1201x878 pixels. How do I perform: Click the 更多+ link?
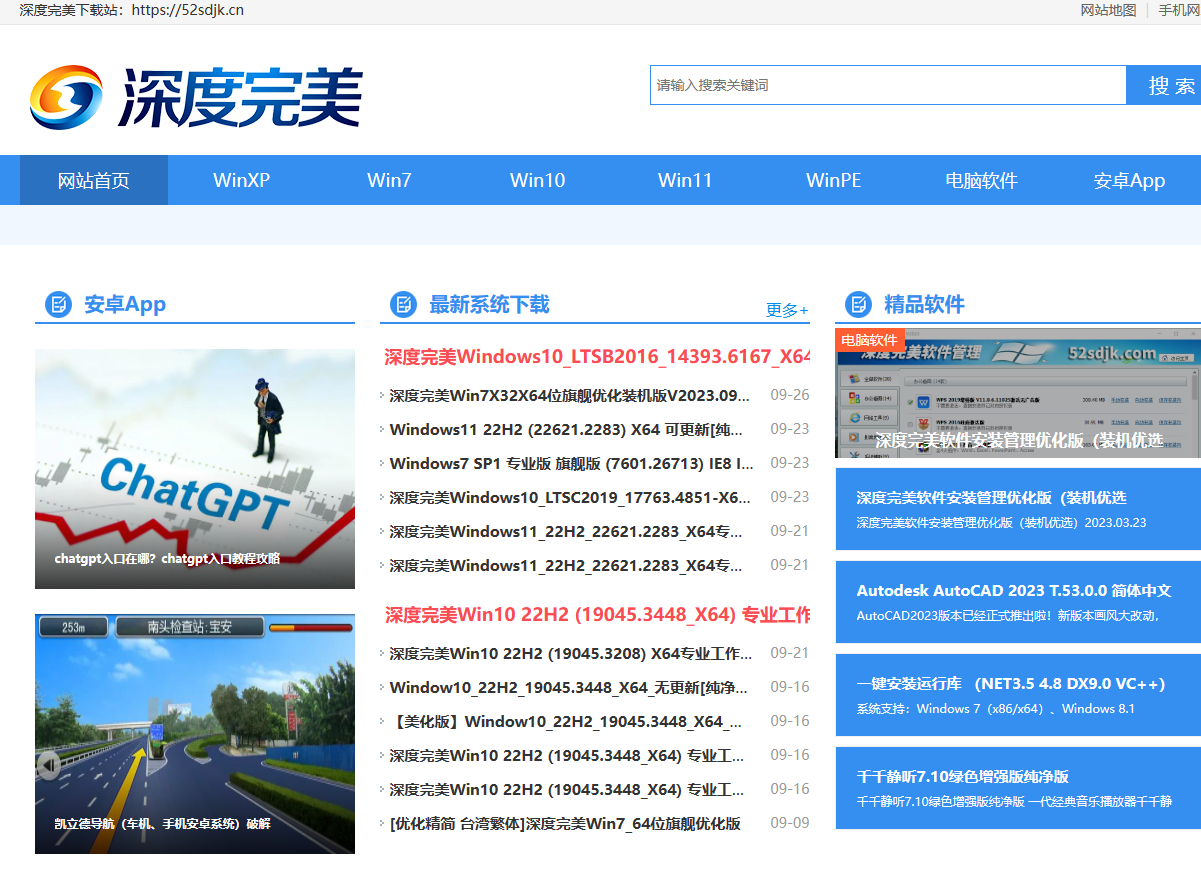click(787, 310)
